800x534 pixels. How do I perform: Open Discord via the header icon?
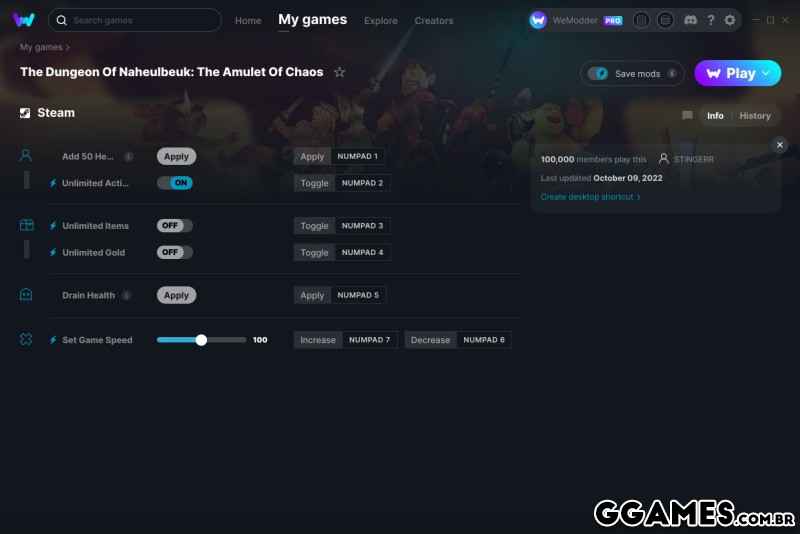(x=690, y=20)
